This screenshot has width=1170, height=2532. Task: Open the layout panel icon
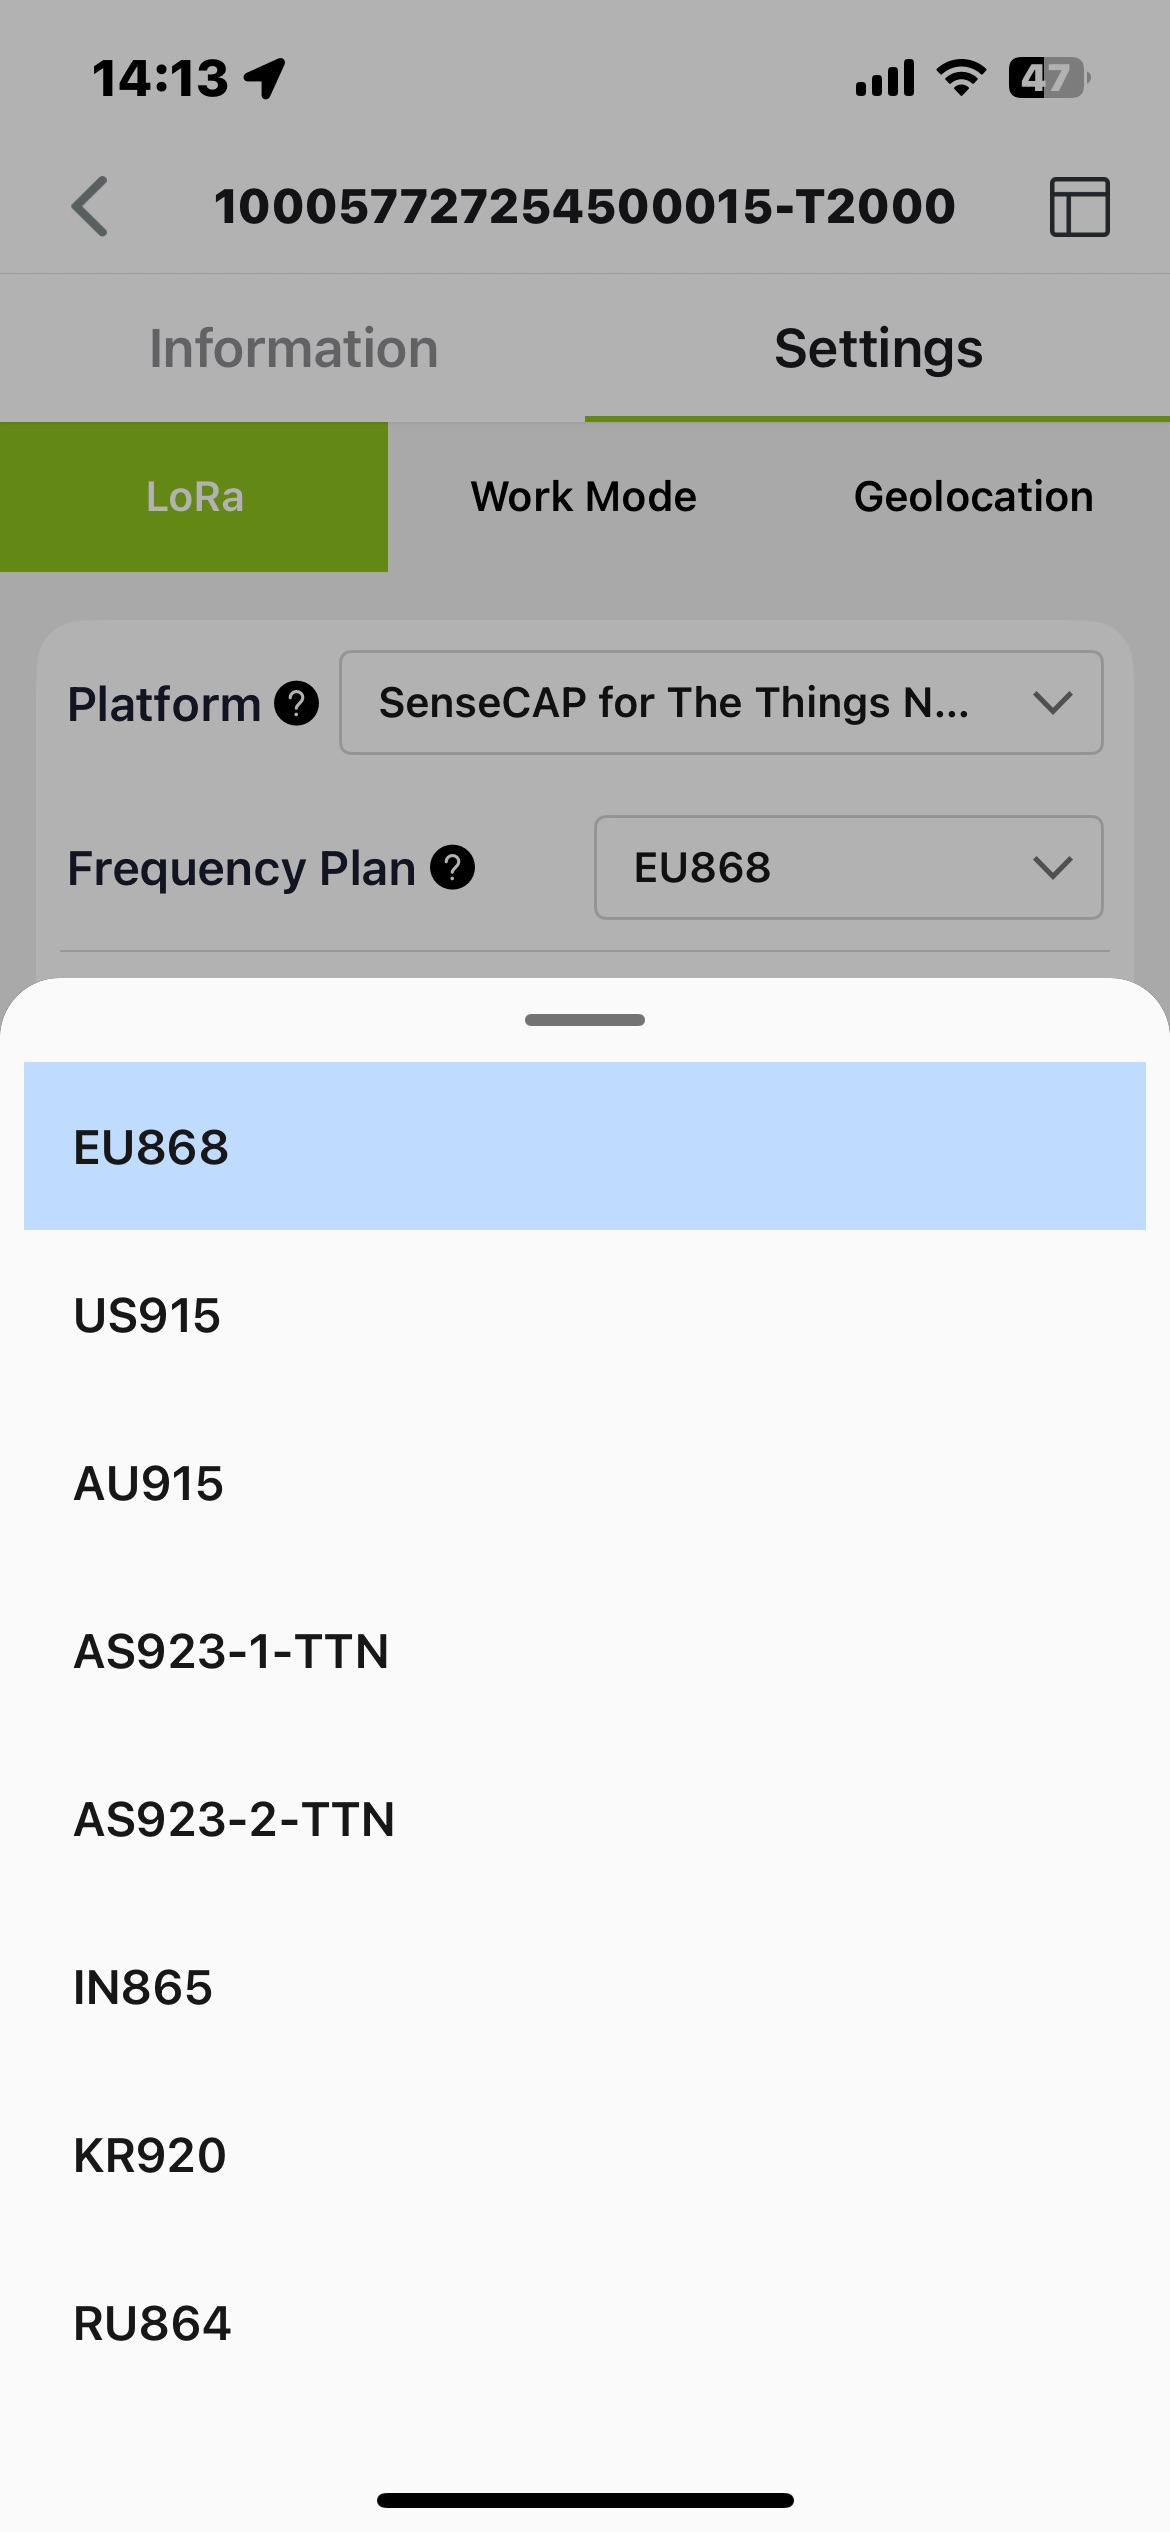click(1079, 207)
